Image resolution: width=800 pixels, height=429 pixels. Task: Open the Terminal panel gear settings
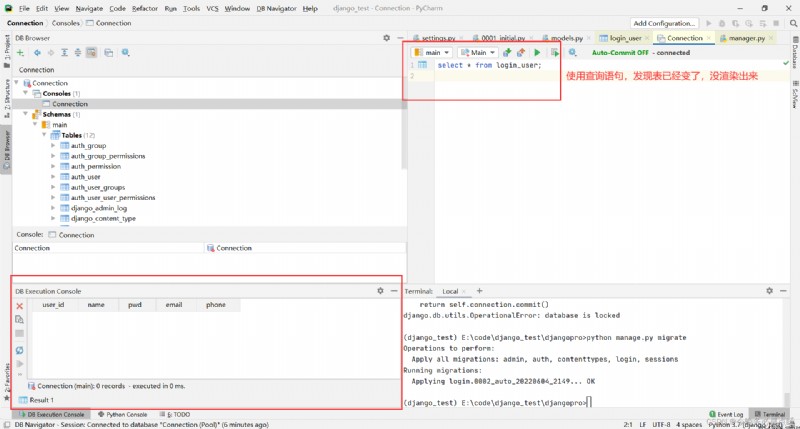(x=769, y=291)
